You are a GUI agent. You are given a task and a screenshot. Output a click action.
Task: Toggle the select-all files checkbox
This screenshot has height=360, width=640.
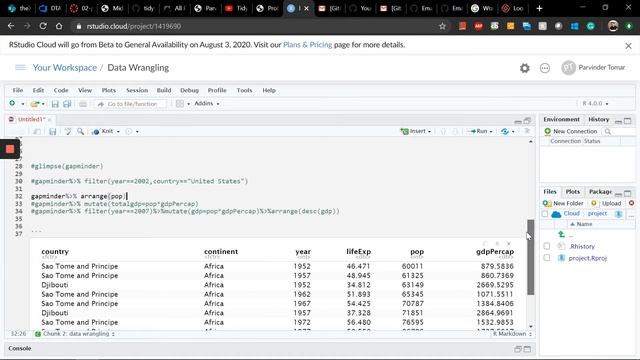545,214
